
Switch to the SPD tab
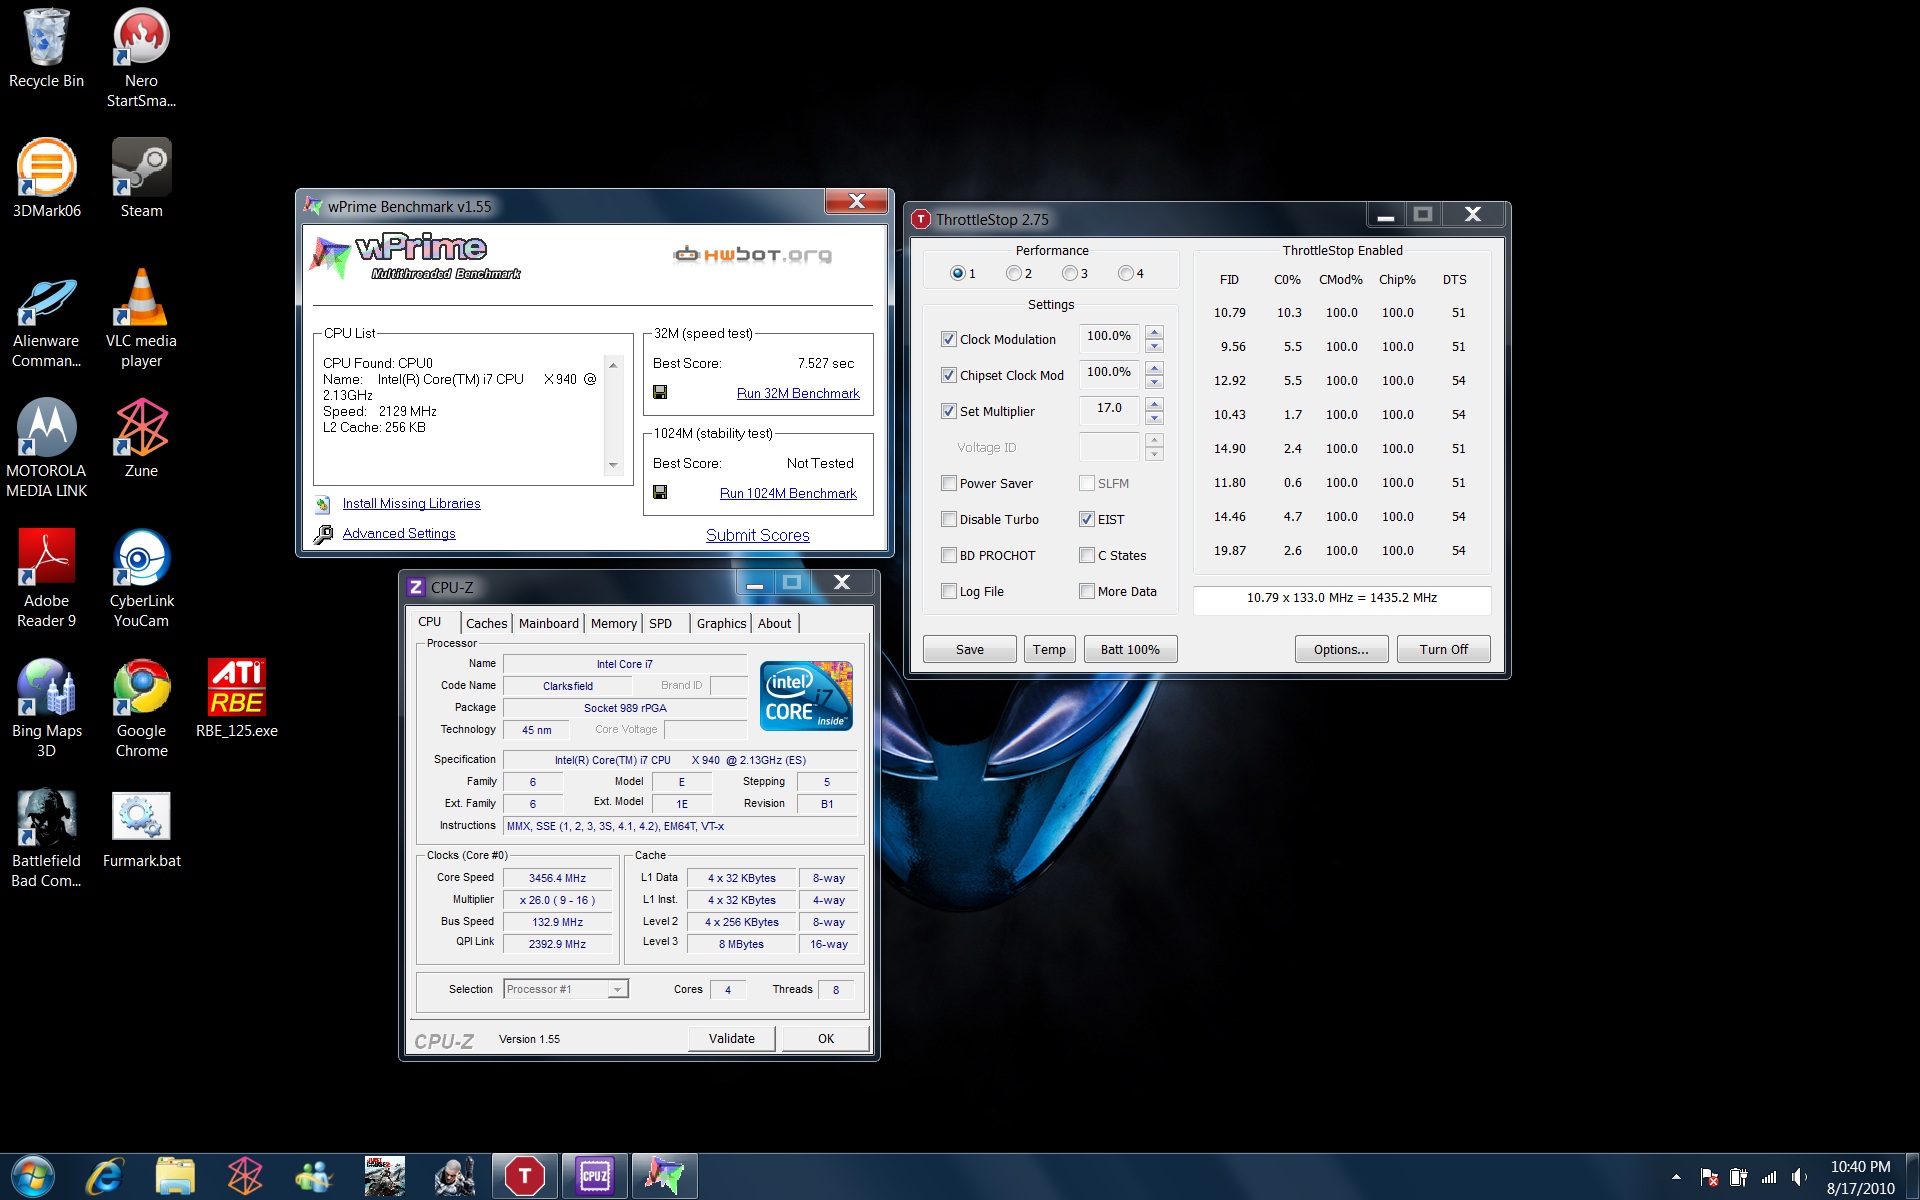pyautogui.click(x=661, y=623)
